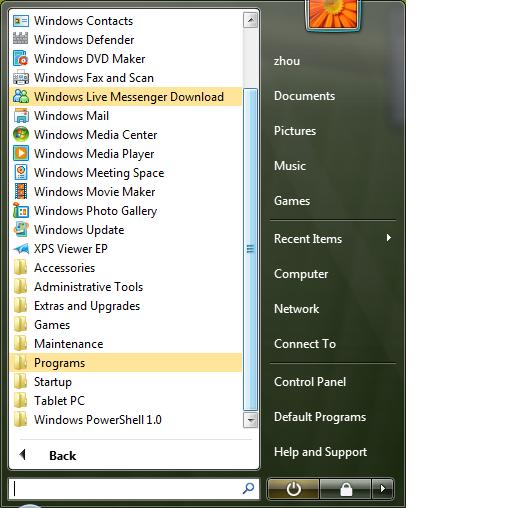Open Network from the Start menu
The image size is (512, 508).
(x=296, y=309)
